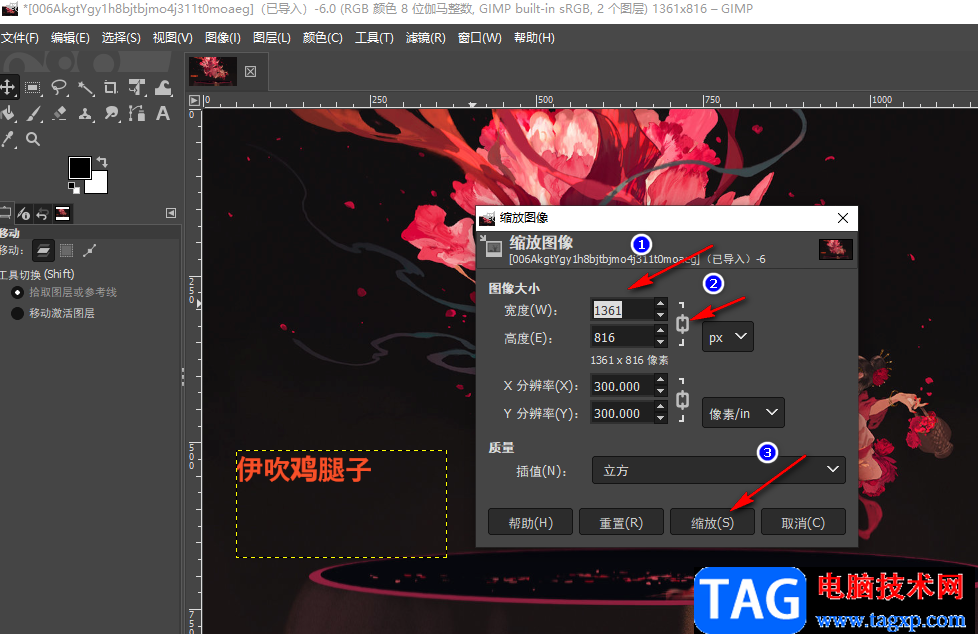
Task: Decrease the height with the down stepper
Action: (661, 343)
